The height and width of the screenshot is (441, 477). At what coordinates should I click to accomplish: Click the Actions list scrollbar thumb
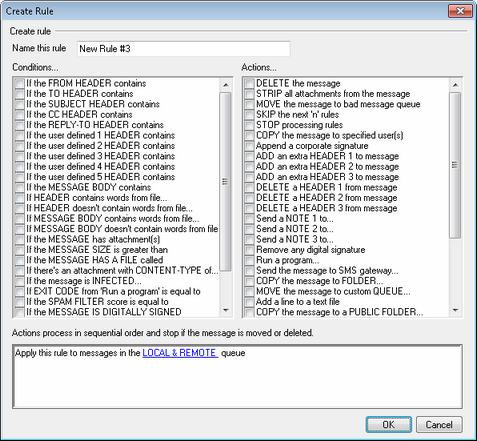(x=455, y=165)
